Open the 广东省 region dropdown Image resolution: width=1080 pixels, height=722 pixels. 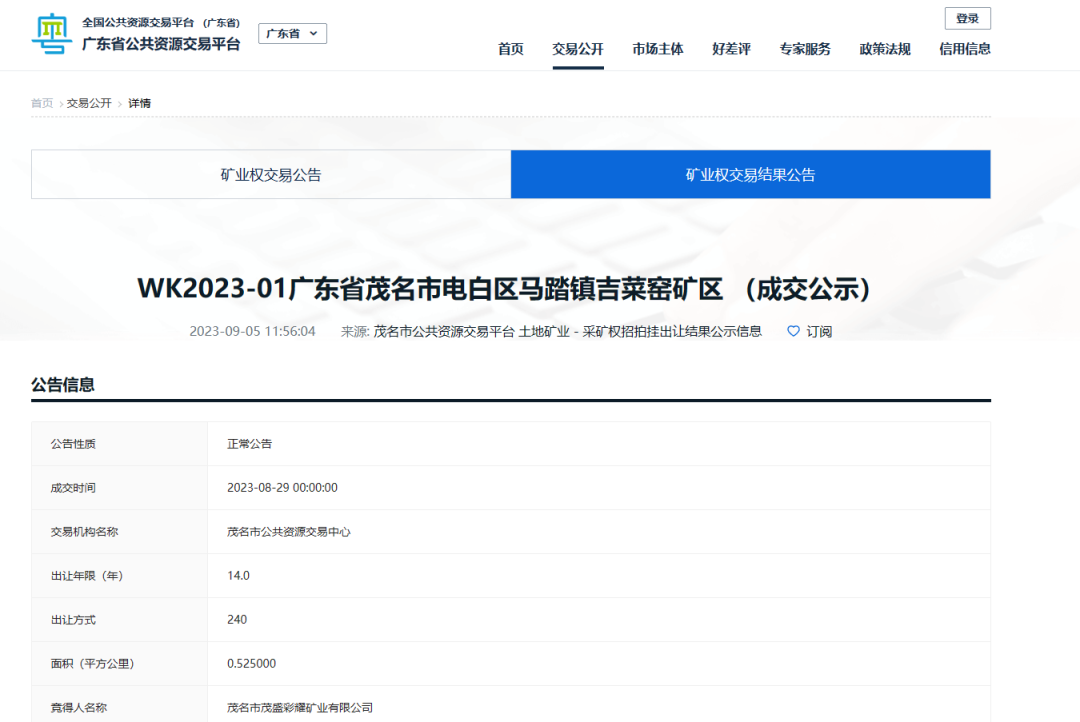292,34
